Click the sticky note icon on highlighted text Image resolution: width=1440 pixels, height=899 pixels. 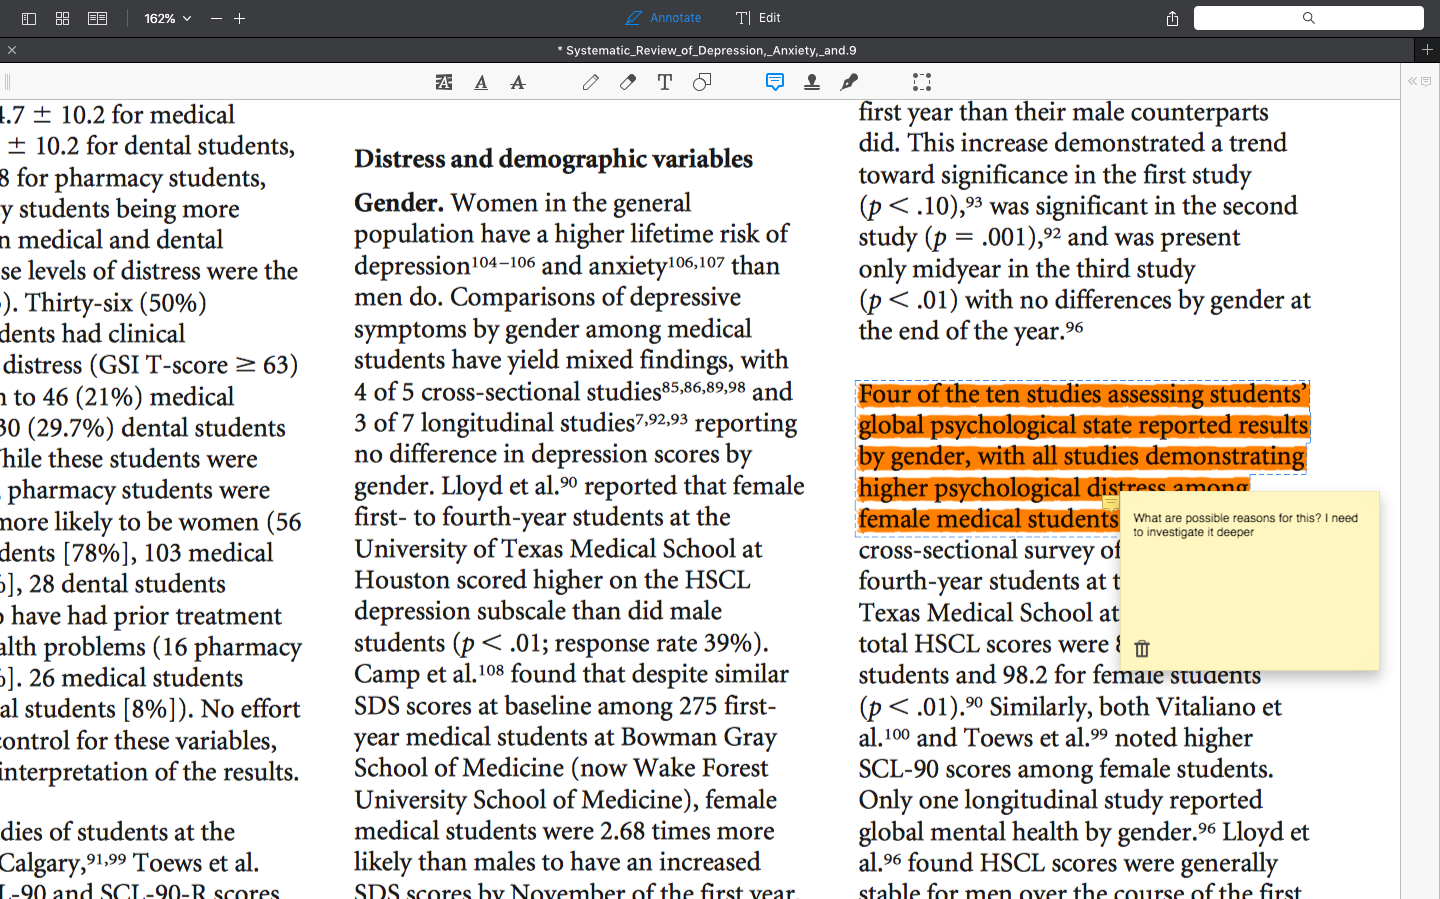(1110, 503)
